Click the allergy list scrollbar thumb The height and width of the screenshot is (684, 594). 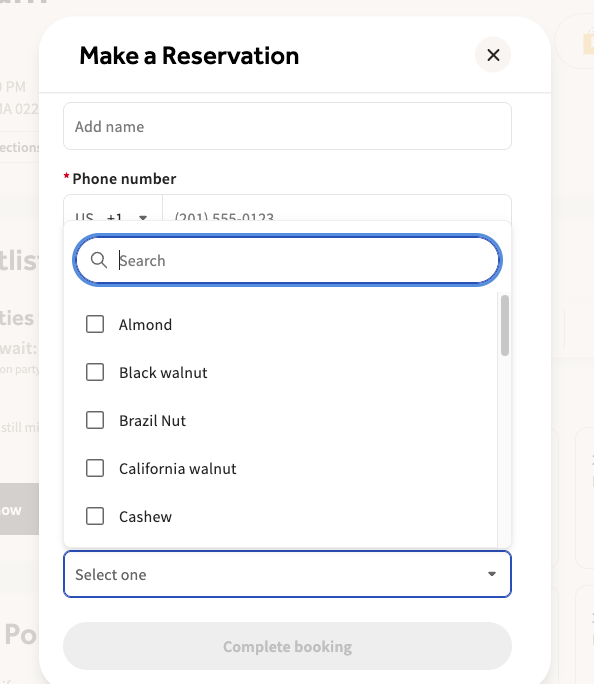click(x=505, y=325)
